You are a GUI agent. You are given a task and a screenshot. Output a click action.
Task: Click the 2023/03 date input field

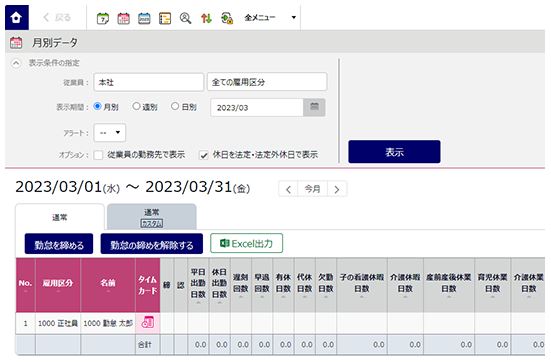pos(257,108)
